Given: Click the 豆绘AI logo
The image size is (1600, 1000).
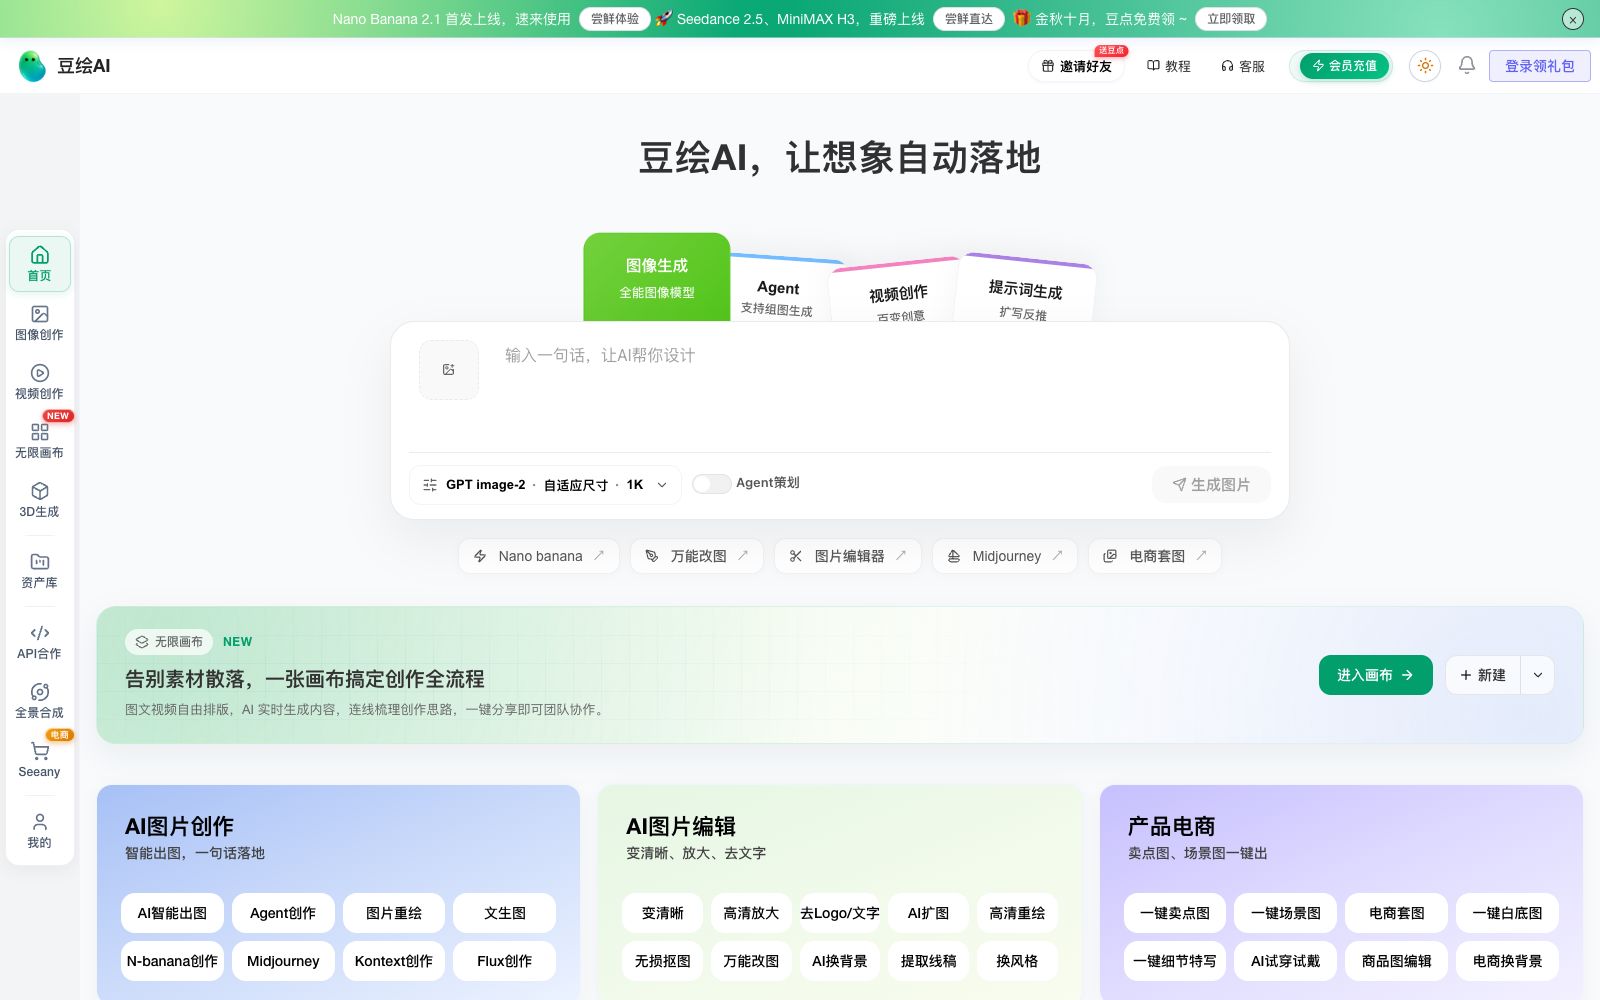Looking at the screenshot, I should [65, 66].
